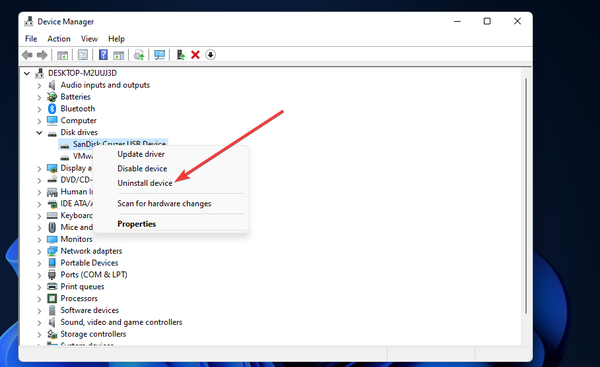600x367 pixels.
Task: Click the Audio inputs speaker icon
Action: tap(52, 85)
